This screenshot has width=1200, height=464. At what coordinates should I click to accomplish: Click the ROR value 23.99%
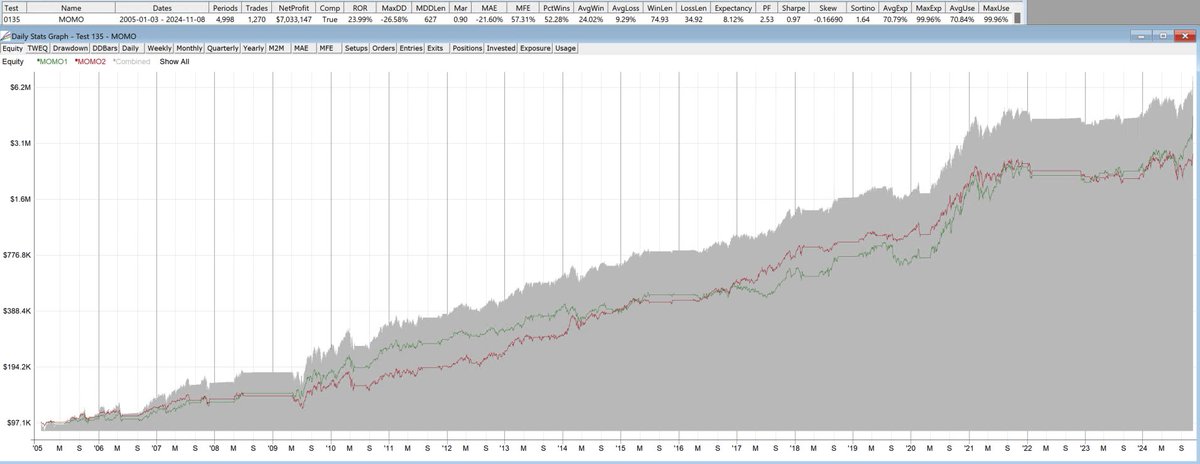coord(360,20)
